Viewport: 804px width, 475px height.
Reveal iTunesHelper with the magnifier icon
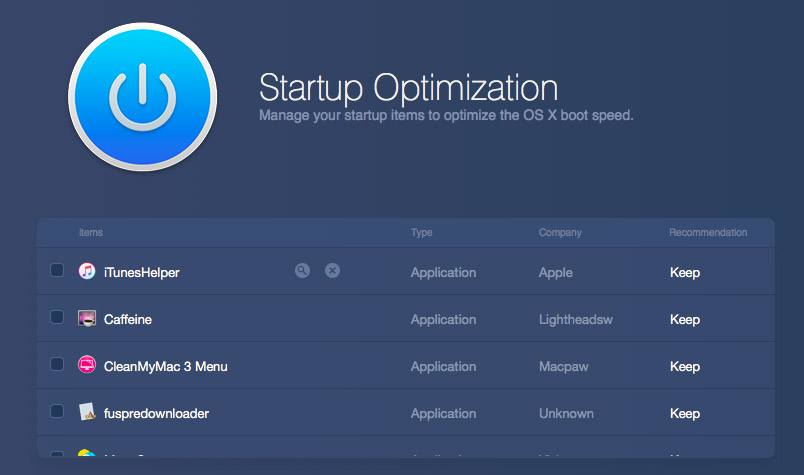(303, 270)
